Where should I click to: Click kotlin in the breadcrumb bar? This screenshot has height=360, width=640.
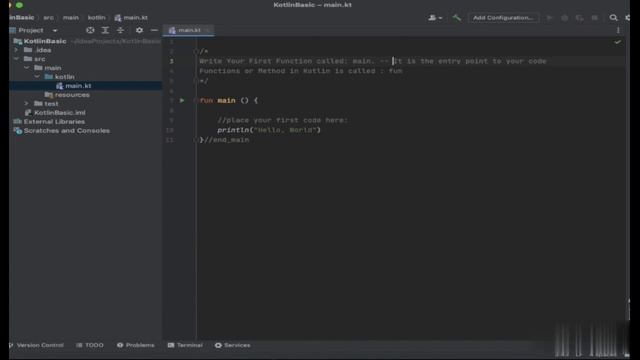click(96, 18)
